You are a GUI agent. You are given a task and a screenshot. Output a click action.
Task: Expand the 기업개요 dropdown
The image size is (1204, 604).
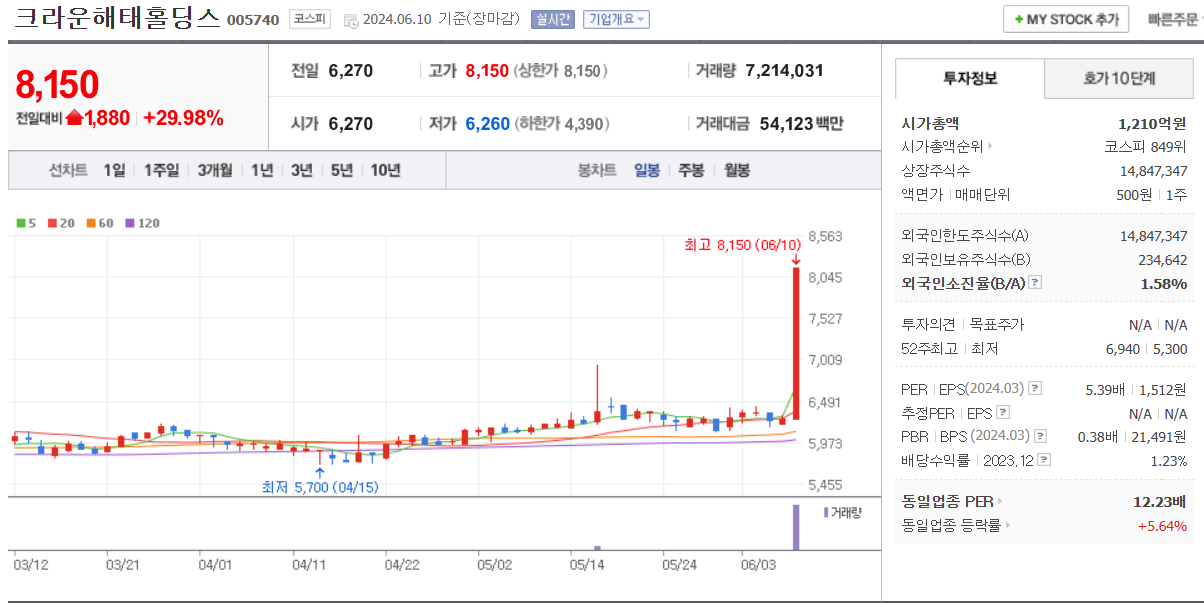point(616,19)
